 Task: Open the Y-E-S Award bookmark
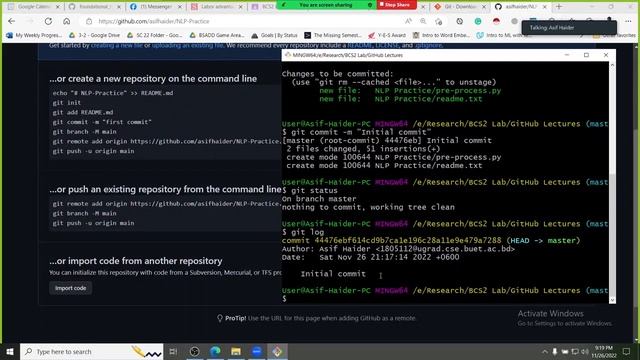(x=387, y=36)
